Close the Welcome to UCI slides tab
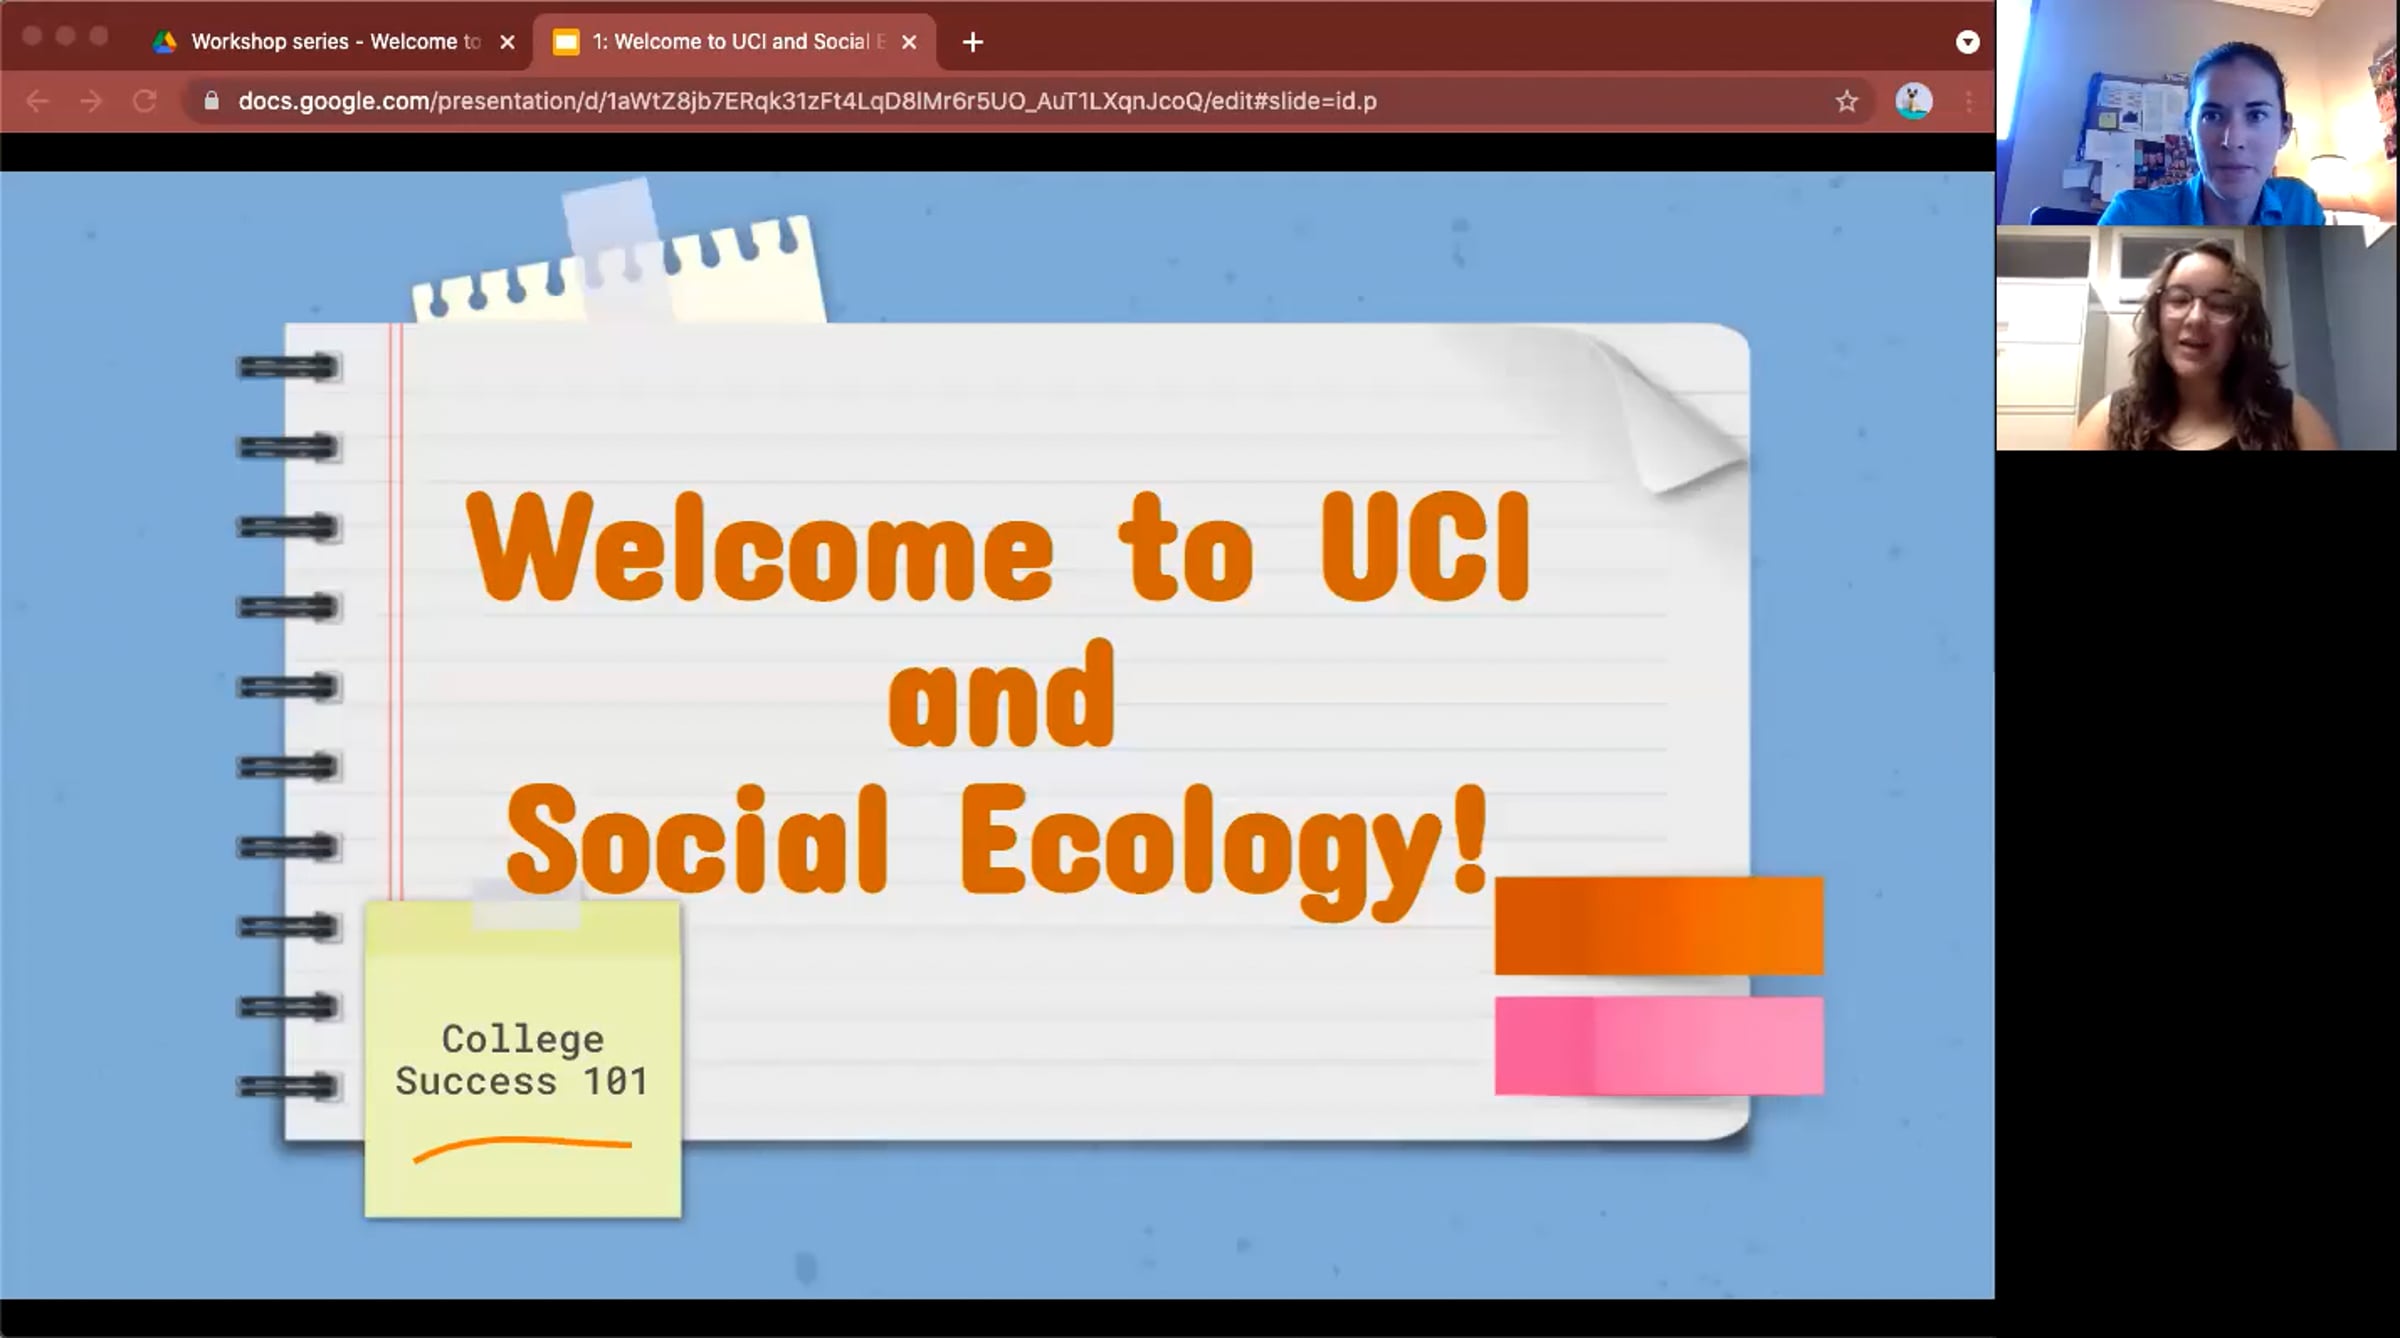The height and width of the screenshot is (1338, 2400). (x=909, y=42)
